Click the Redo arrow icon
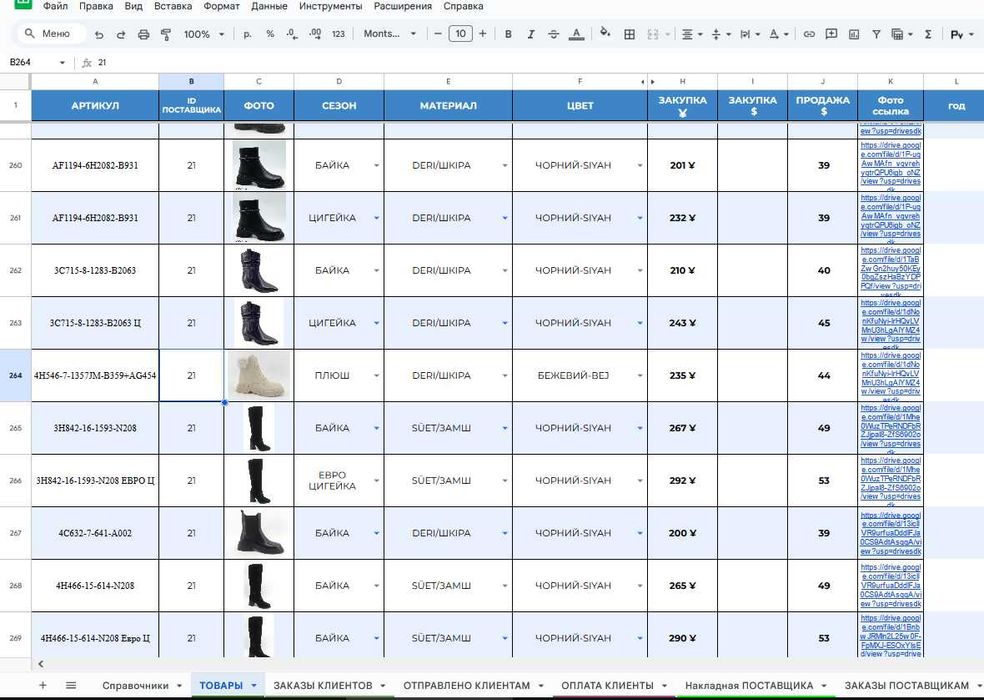Image resolution: width=984 pixels, height=700 pixels. point(120,35)
